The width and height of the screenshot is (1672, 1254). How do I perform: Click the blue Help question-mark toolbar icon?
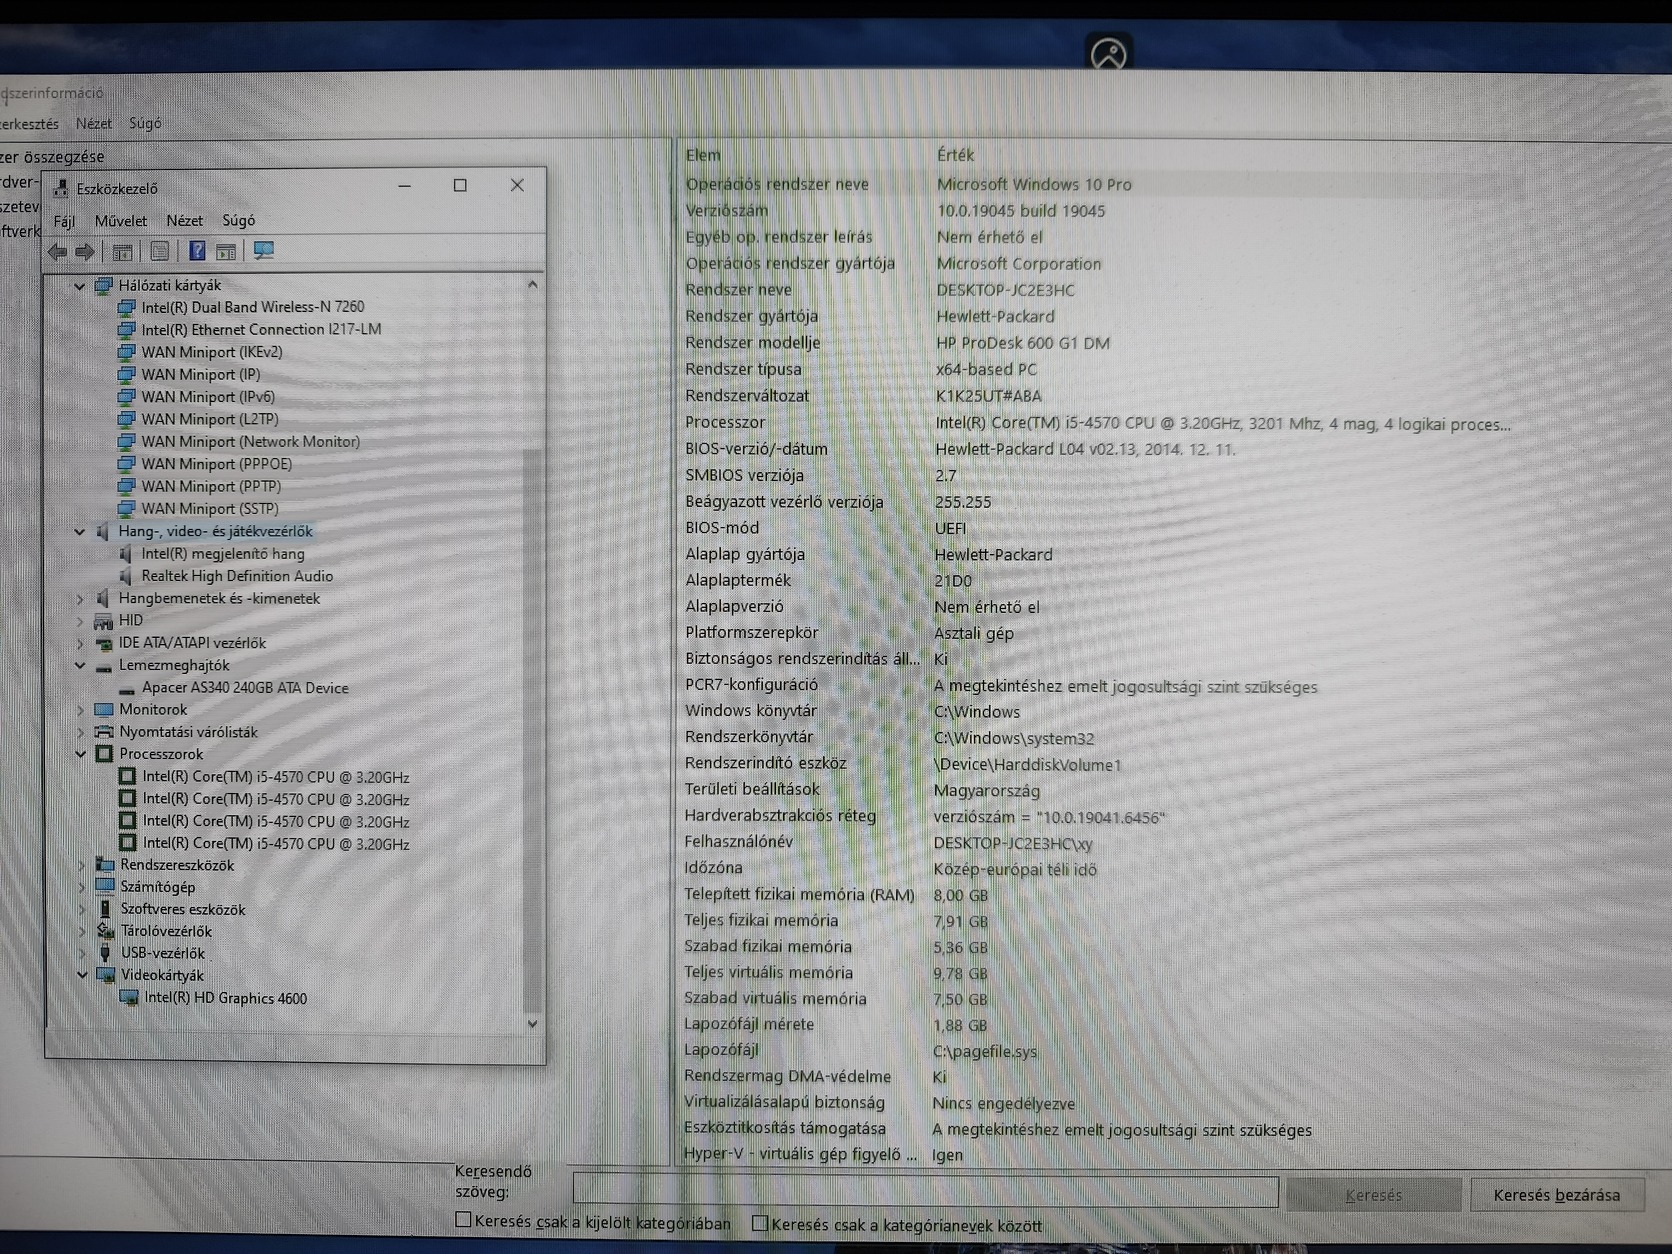tap(197, 251)
